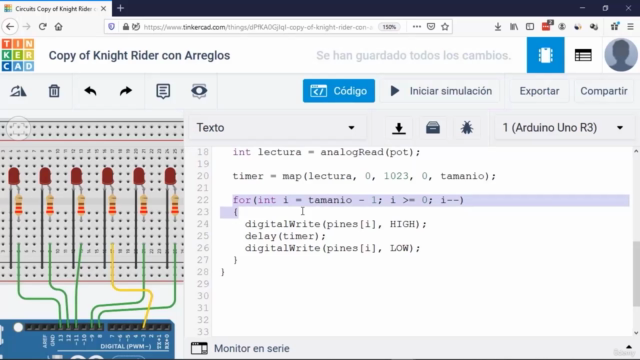Expand the Arduino Uno R3 board dropdown
This screenshot has height=360, width=640.
point(564,128)
